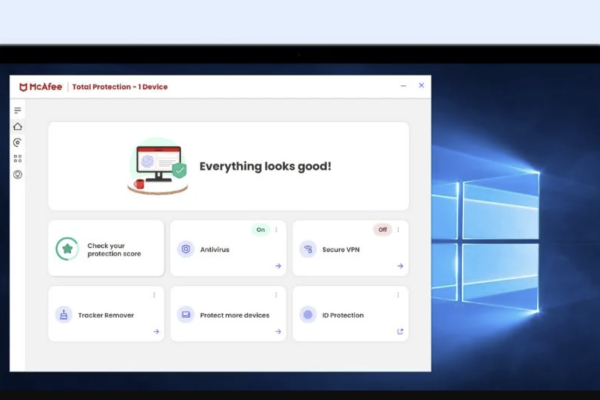Click the arrow on Protect more devices
600x400 pixels.
(x=278, y=331)
